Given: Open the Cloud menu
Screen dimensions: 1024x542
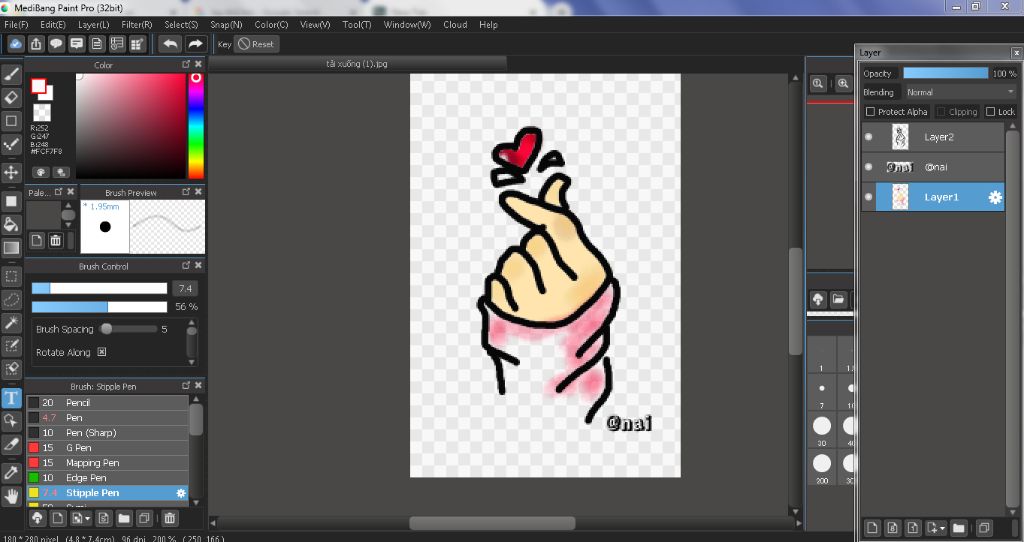Looking at the screenshot, I should pyautogui.click(x=455, y=25).
